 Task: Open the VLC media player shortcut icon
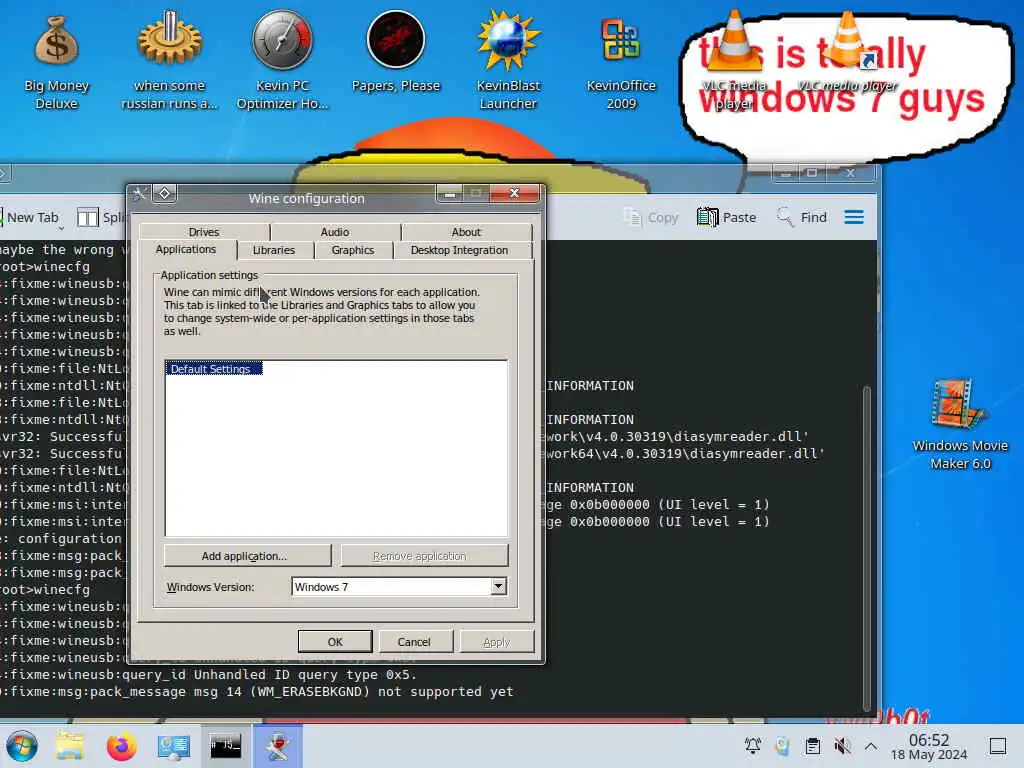pyautogui.click(x=848, y=52)
